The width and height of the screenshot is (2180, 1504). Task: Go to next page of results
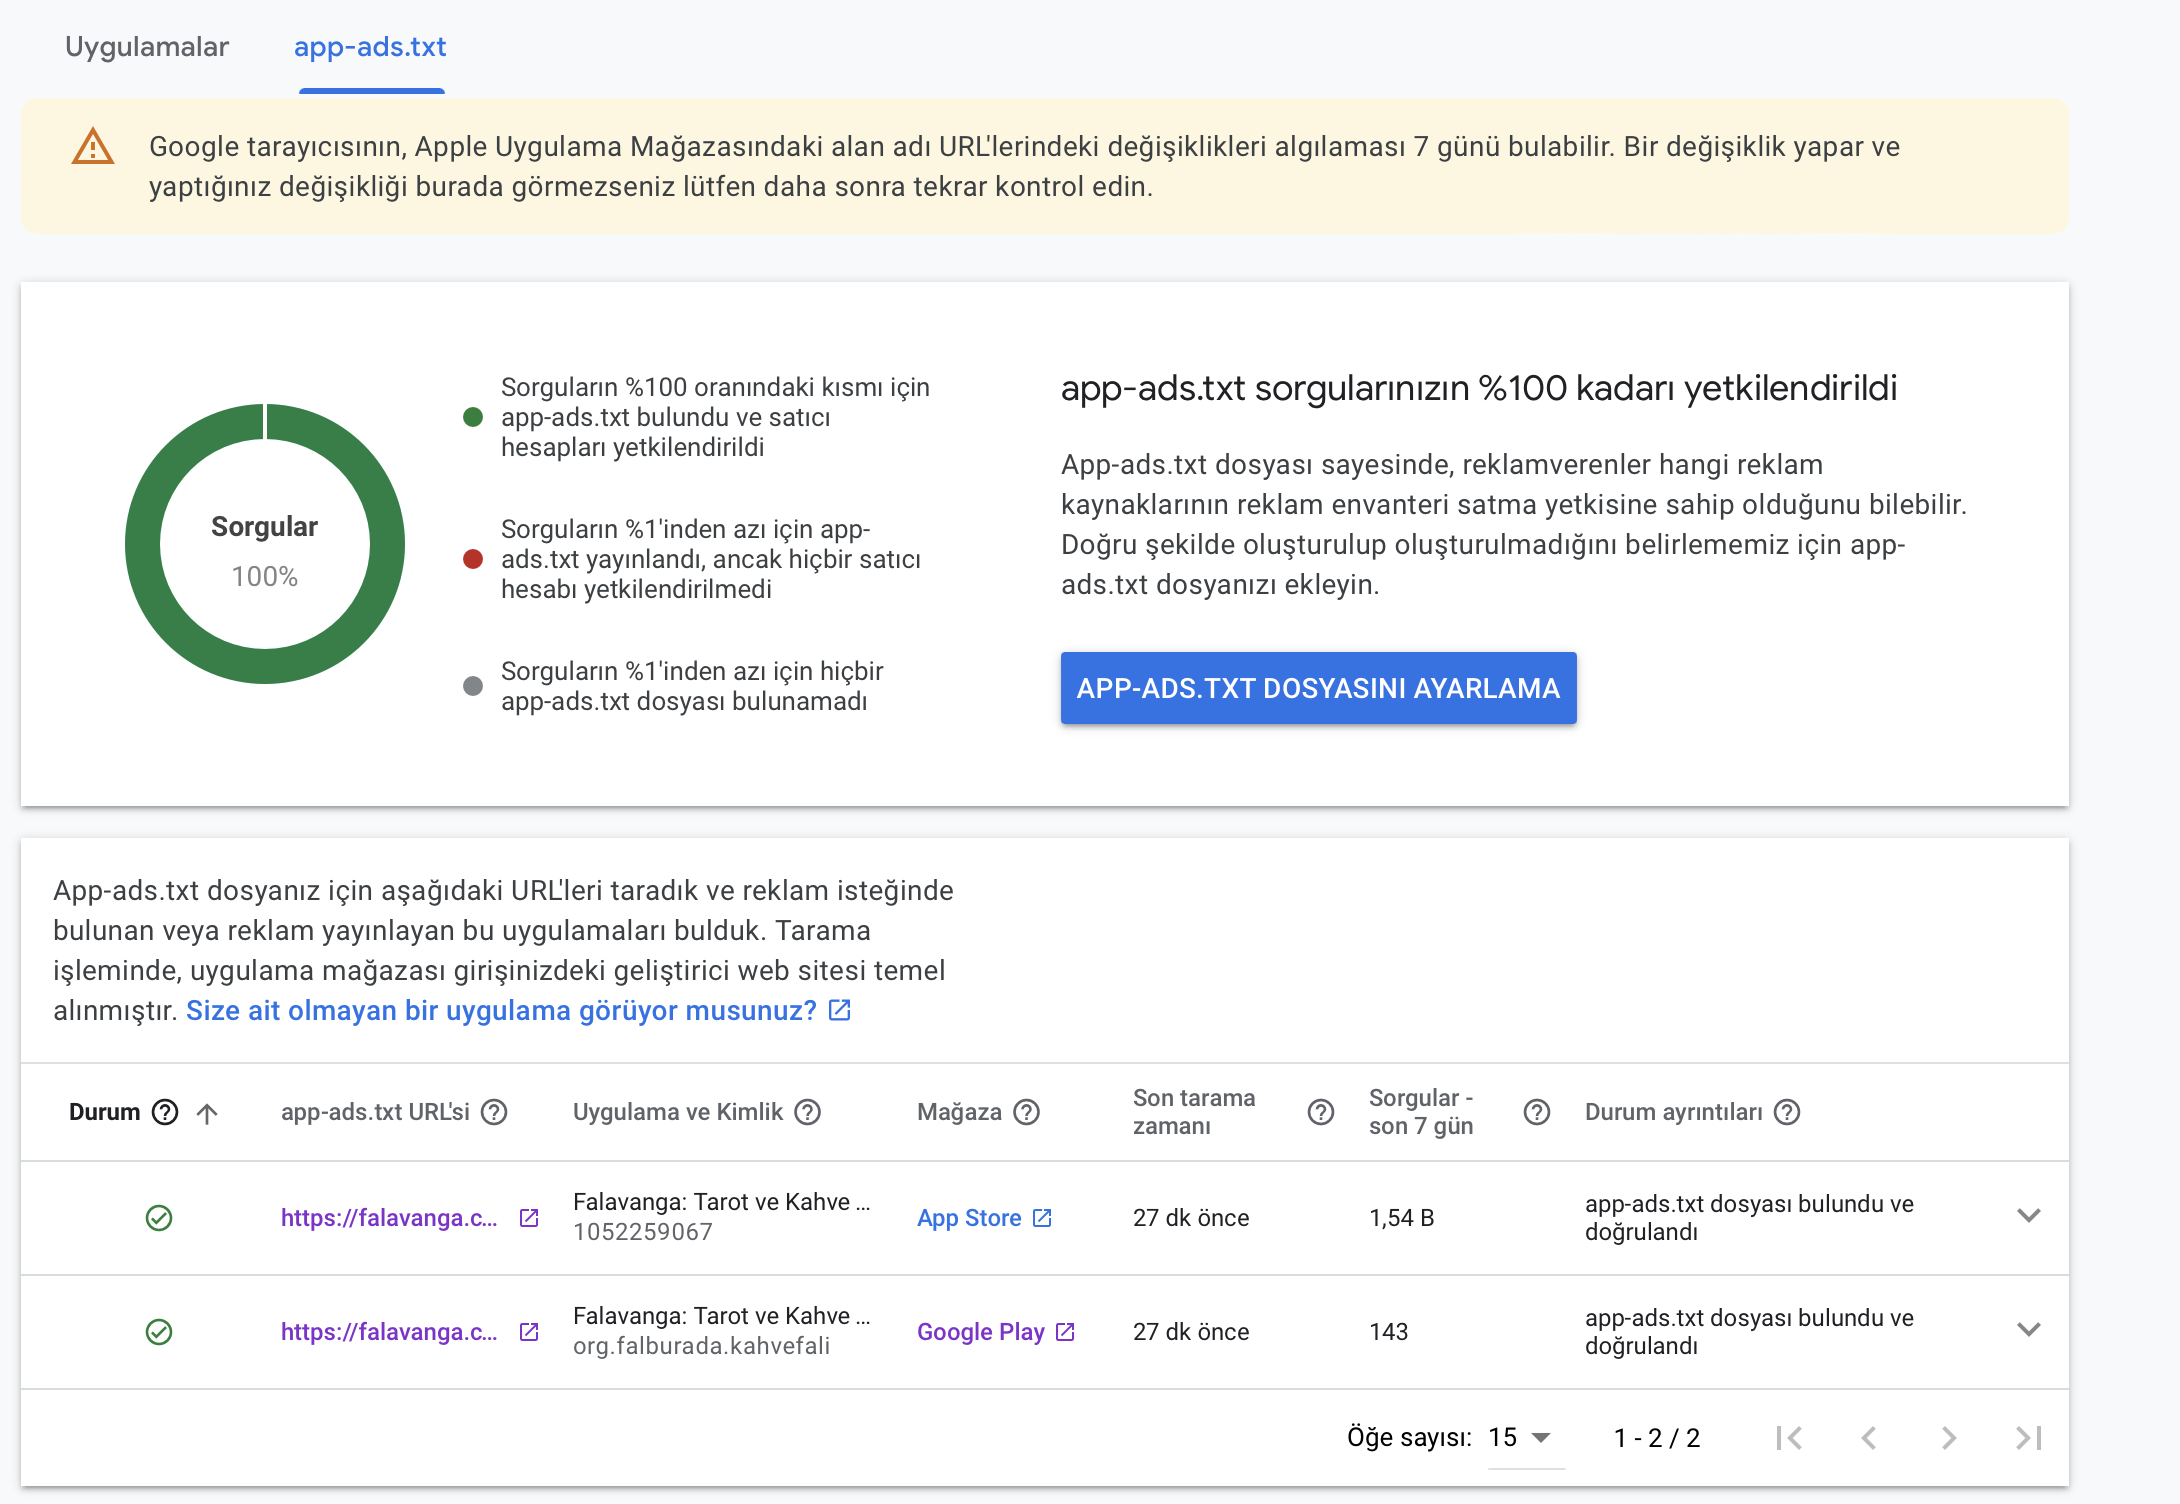1949,1438
